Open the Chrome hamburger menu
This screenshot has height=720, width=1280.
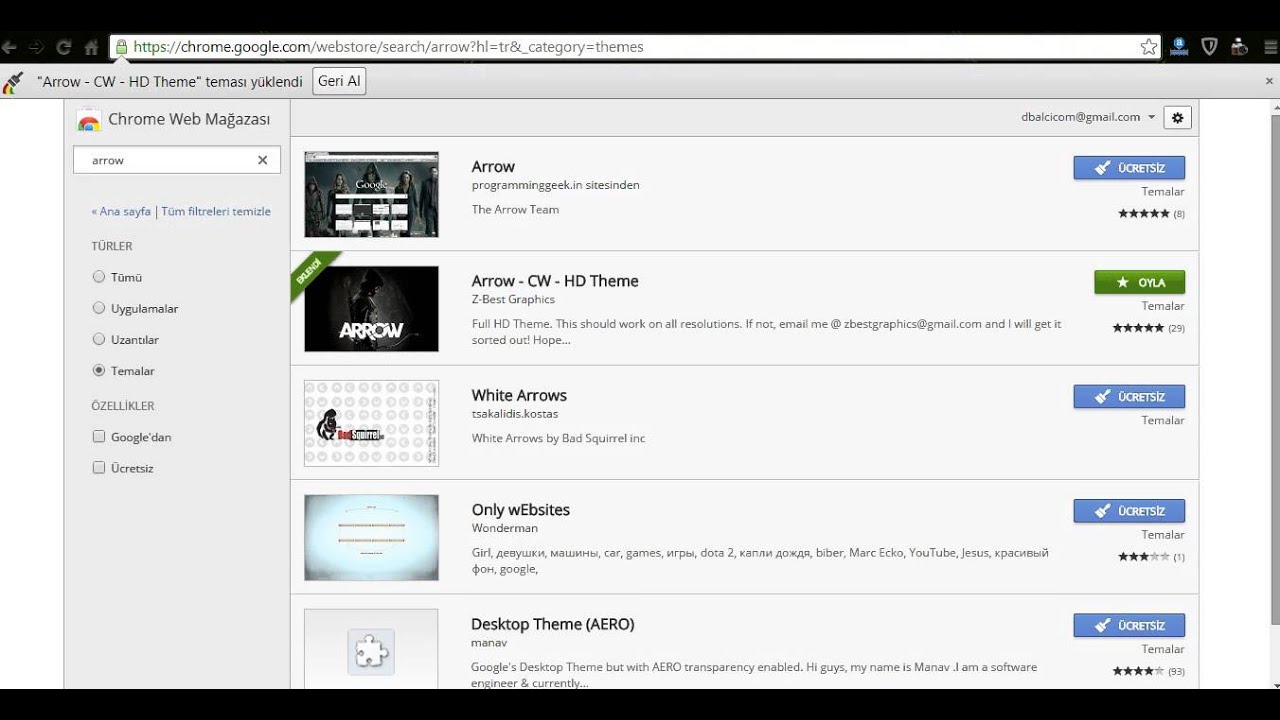pyautogui.click(x=1269, y=46)
